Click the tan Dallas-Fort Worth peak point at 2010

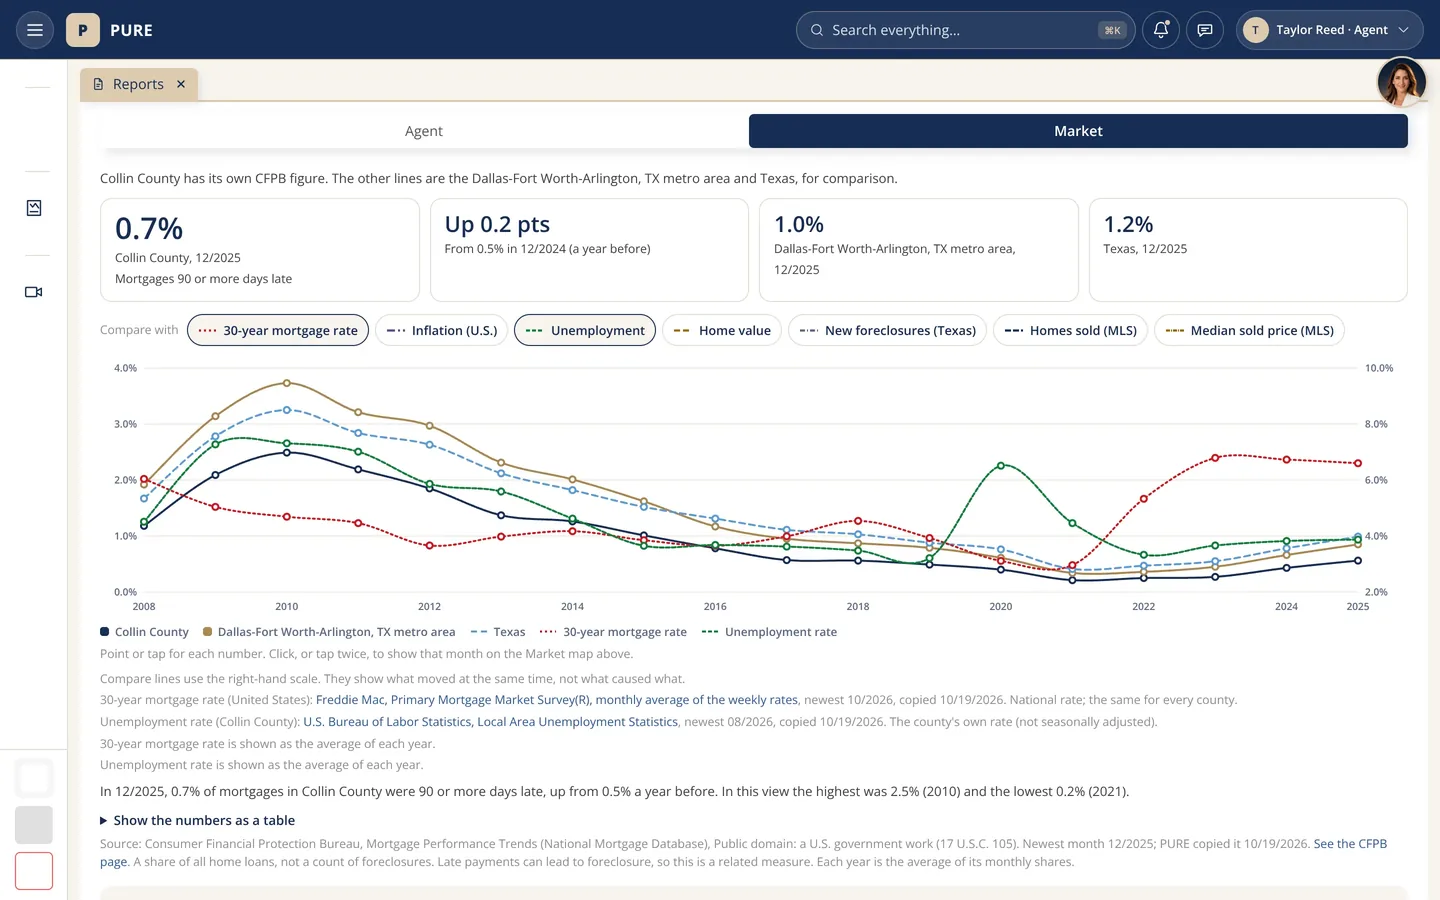[x=287, y=383]
